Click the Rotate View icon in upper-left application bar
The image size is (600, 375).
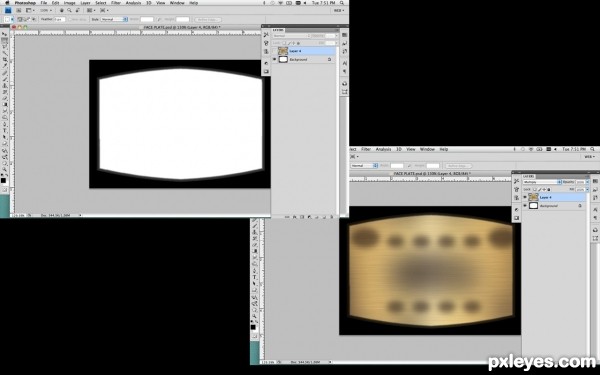pyautogui.click(x=78, y=10)
